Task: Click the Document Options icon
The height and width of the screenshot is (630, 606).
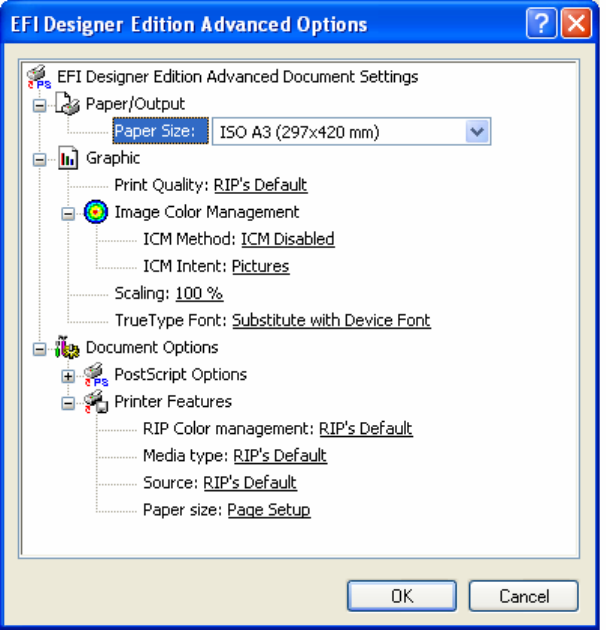Action: point(68,348)
